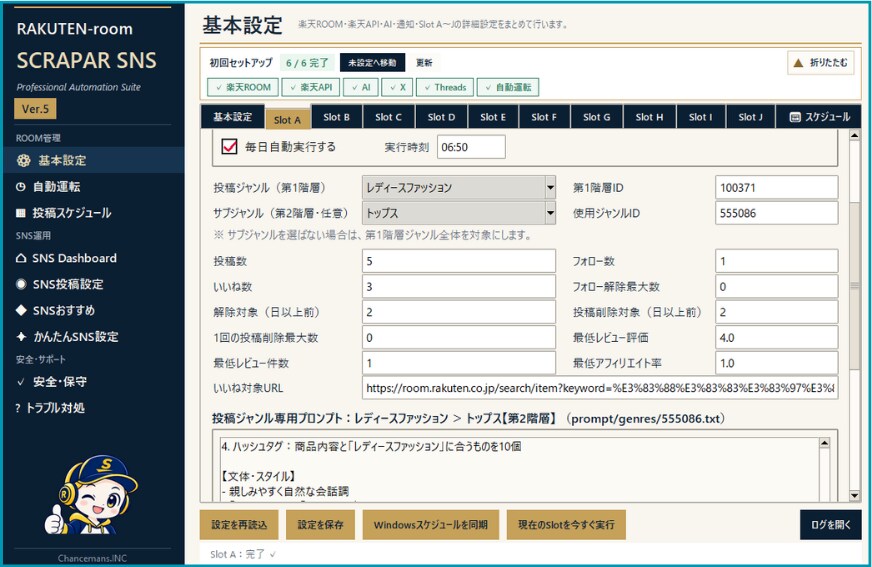The width and height of the screenshot is (872, 567).
Task: Click the Ver.5 badge
Action: (35, 109)
